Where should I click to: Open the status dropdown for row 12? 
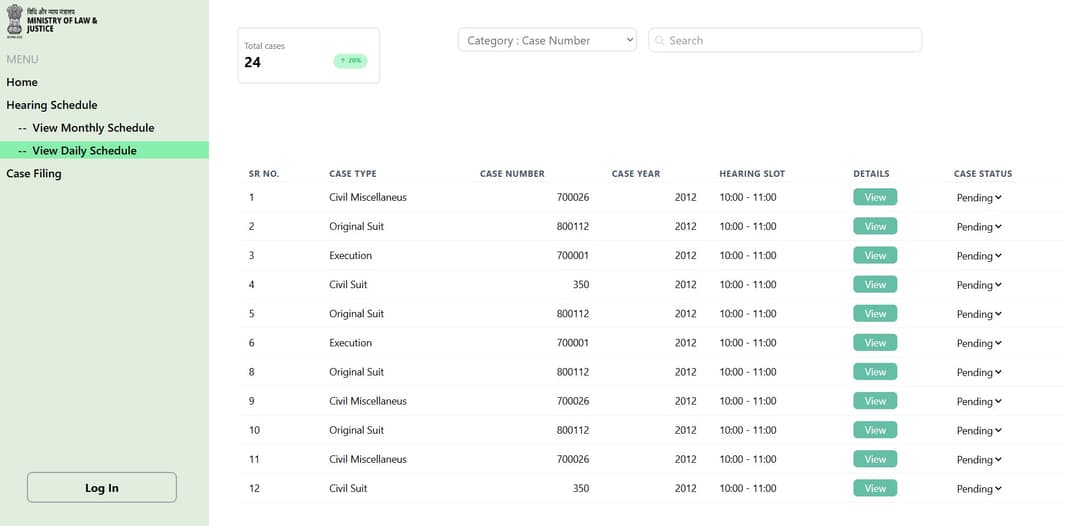coord(979,489)
